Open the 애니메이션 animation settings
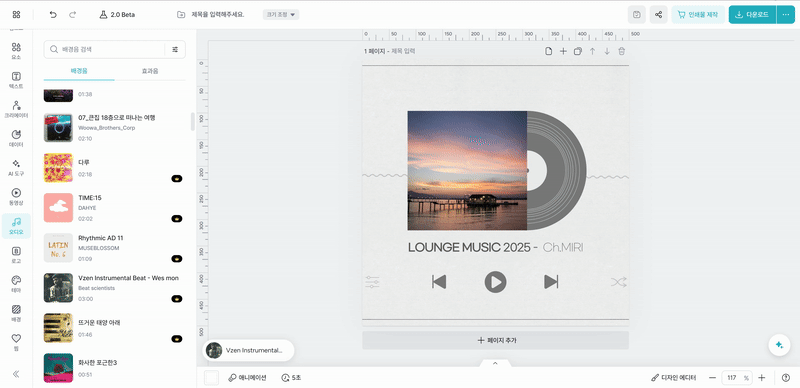This screenshot has height=388, width=800. point(247,378)
